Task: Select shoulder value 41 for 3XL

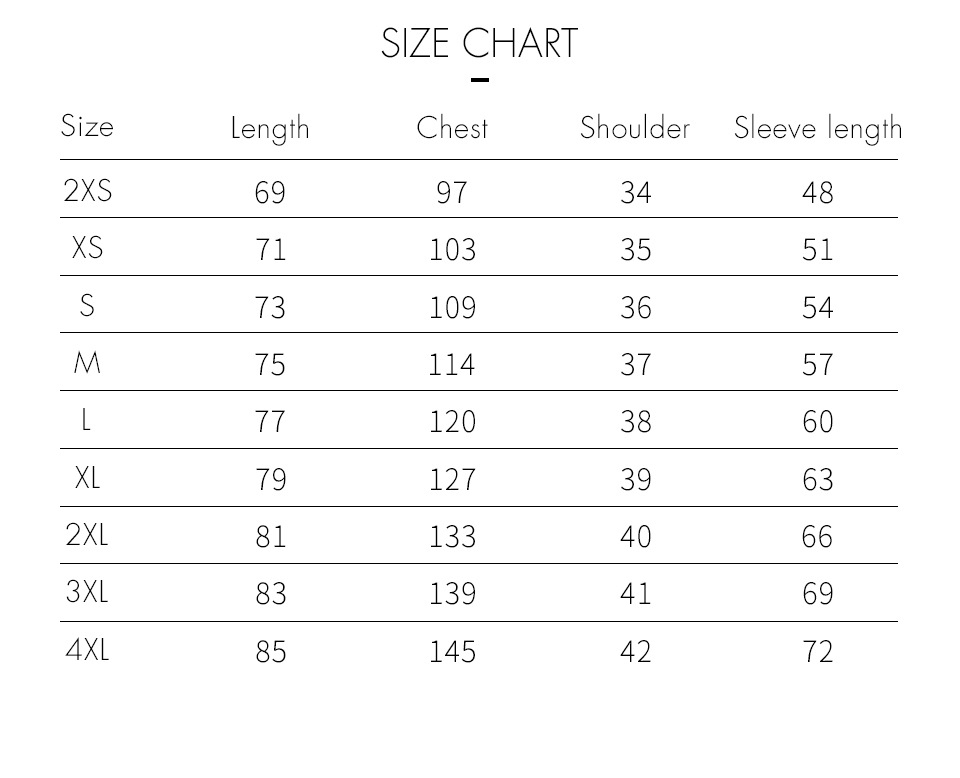Action: coord(636,593)
